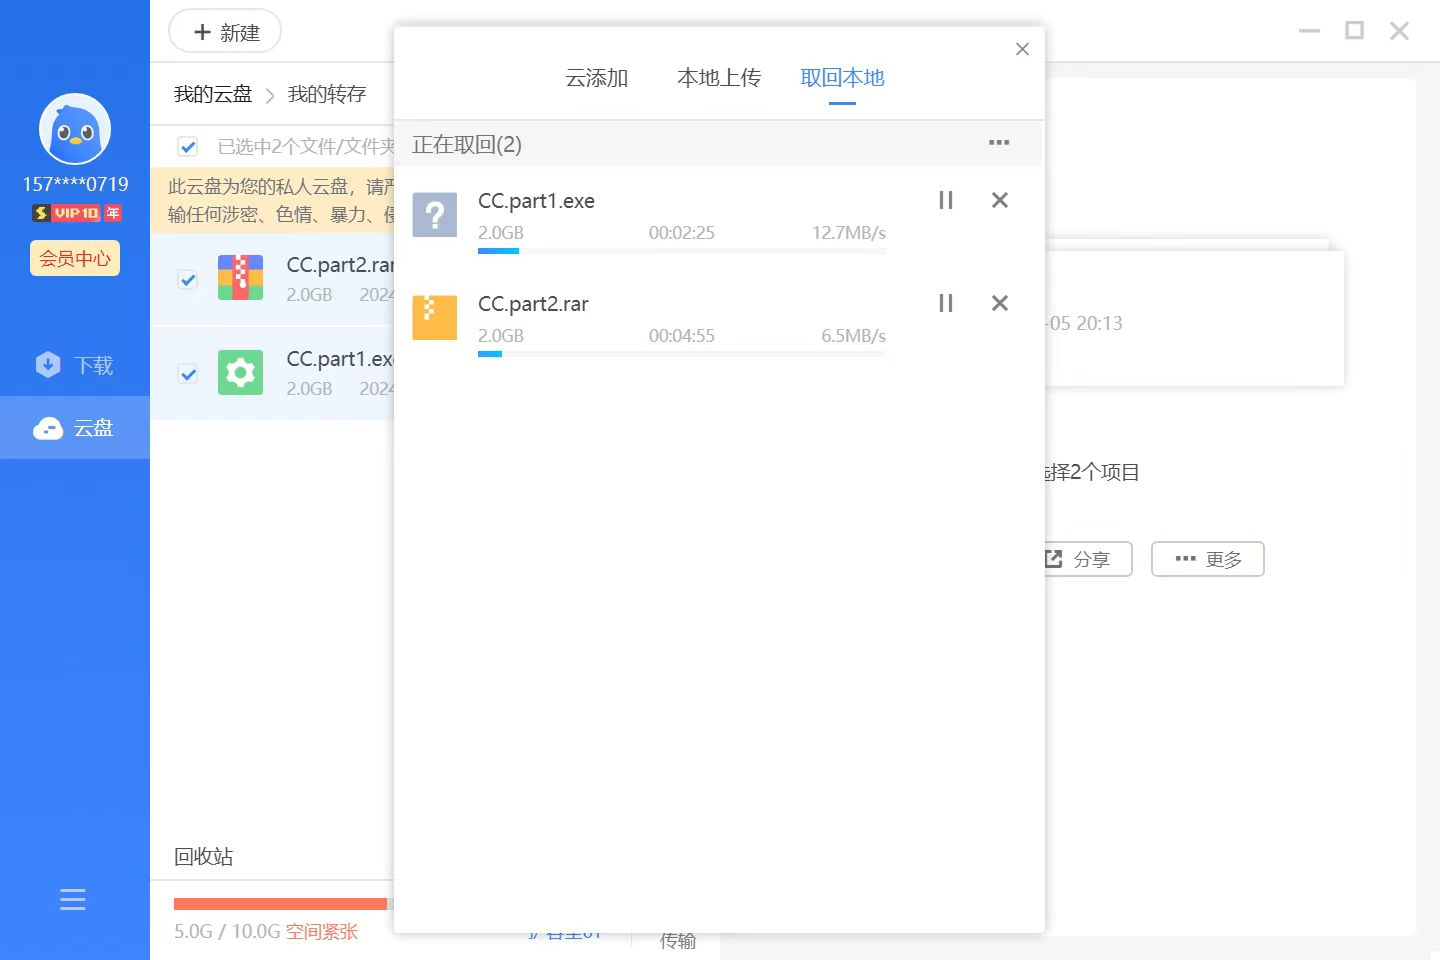The width and height of the screenshot is (1440, 960).
Task: Click the yellow zip icon of CC.part2.rar transfer
Action: pyautogui.click(x=435, y=318)
